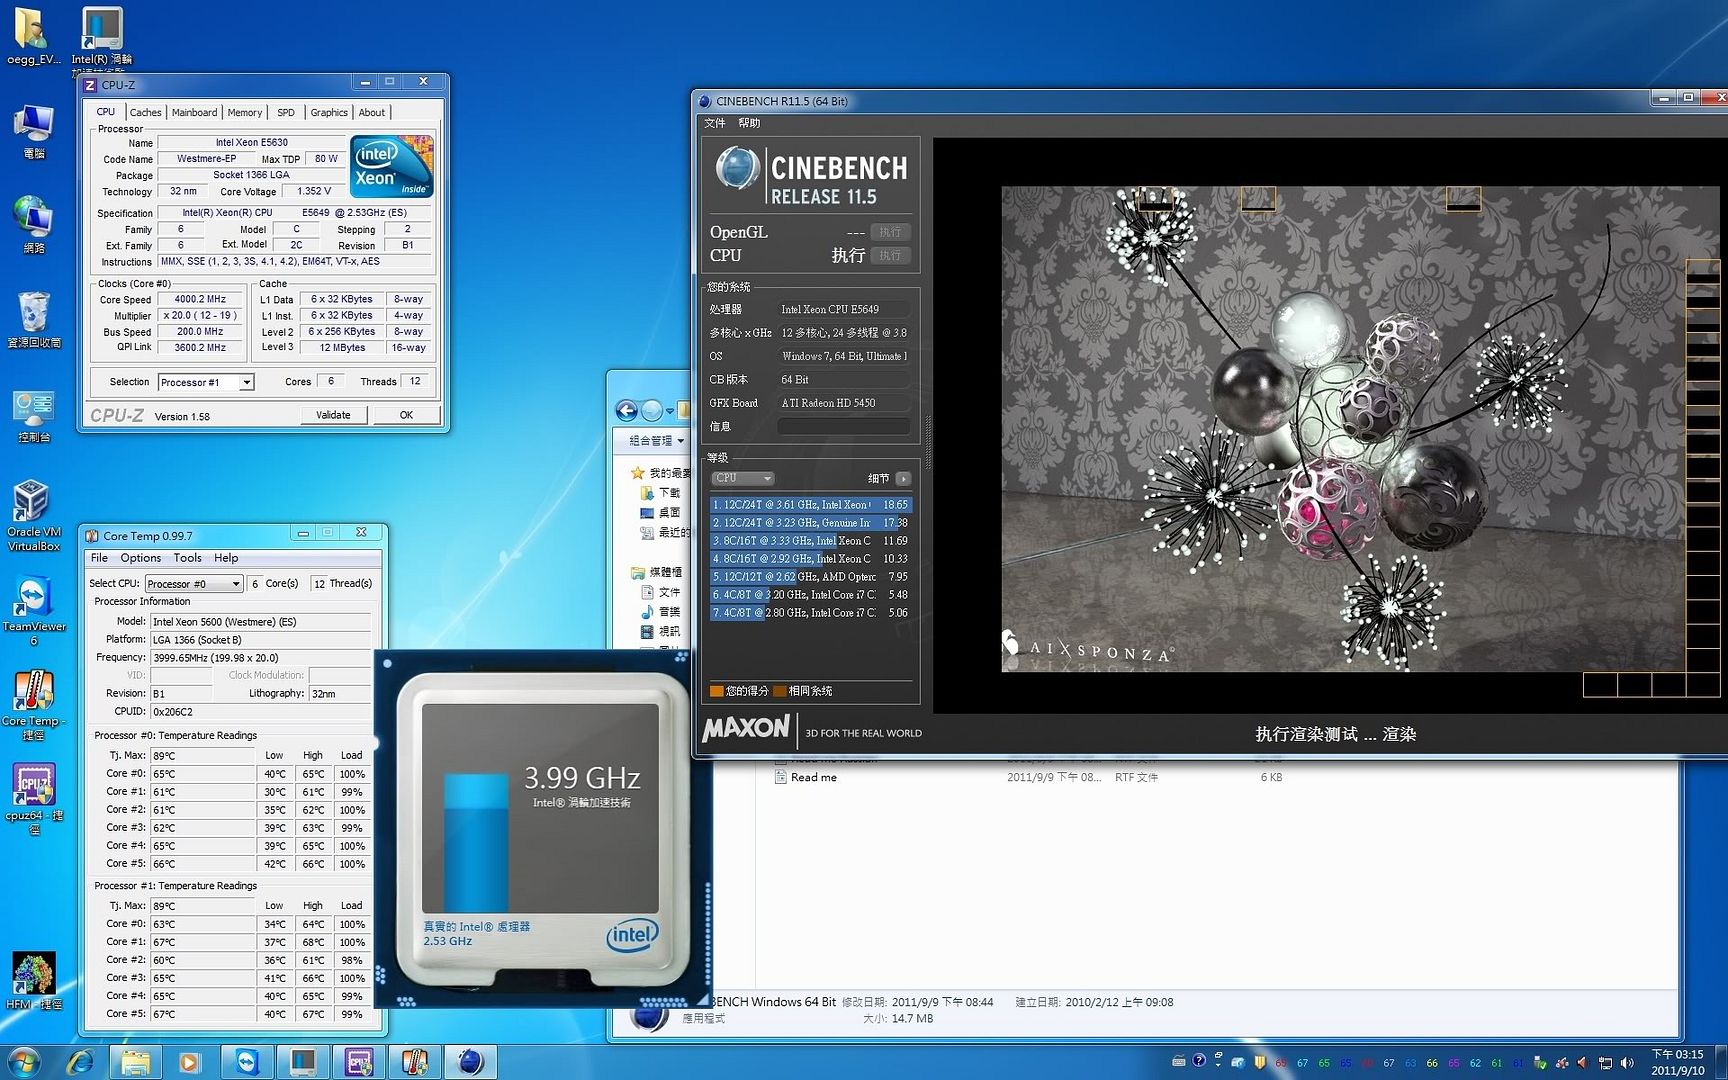Open the tray keyboard input icon
Viewport: 1728px width, 1080px height.
pos(1179,1062)
